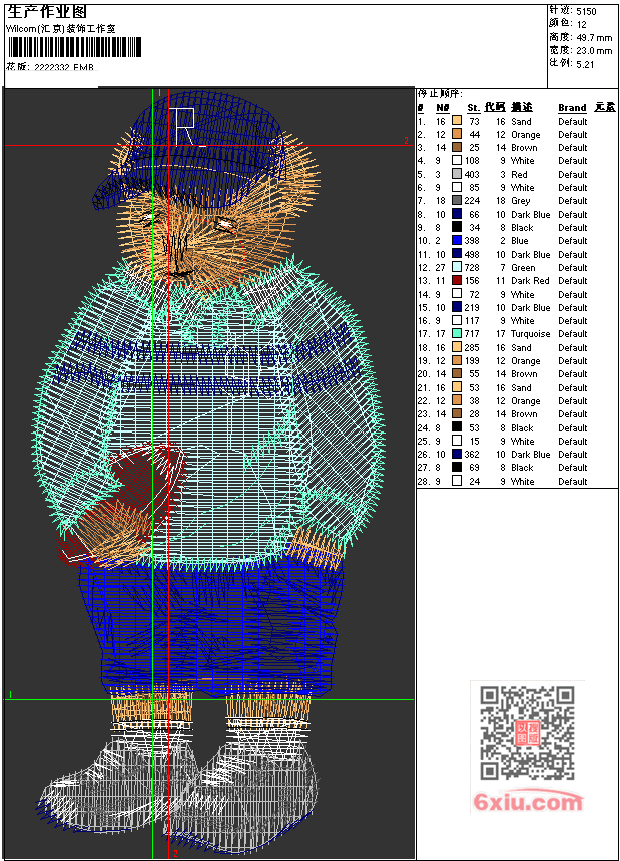The image size is (620, 861).
Task: Click the QR code image
Action: [527, 733]
